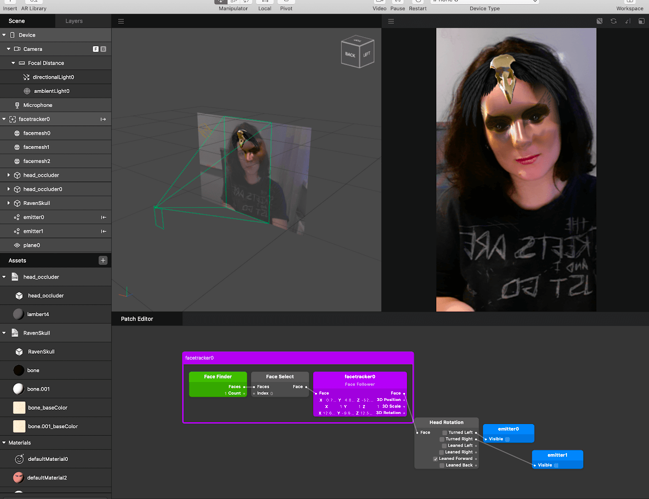Select the Scene tab
Image resolution: width=649 pixels, height=499 pixels.
click(17, 21)
